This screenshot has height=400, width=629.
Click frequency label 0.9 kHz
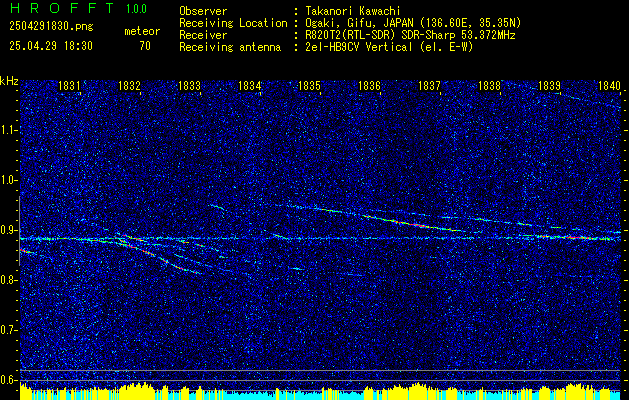[x=8, y=230]
